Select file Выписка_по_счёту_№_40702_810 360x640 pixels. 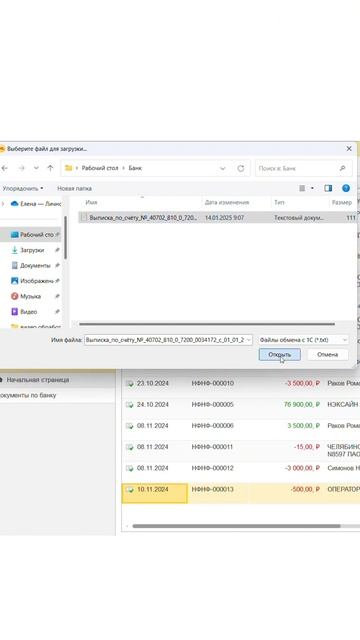click(x=143, y=218)
